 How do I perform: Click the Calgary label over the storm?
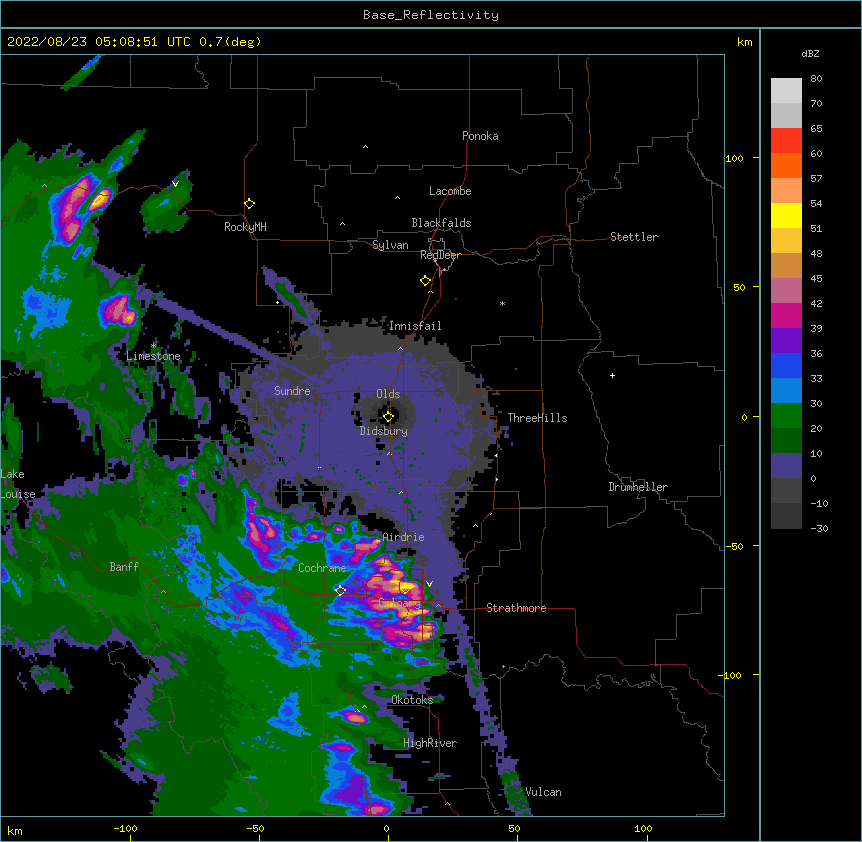point(399,603)
